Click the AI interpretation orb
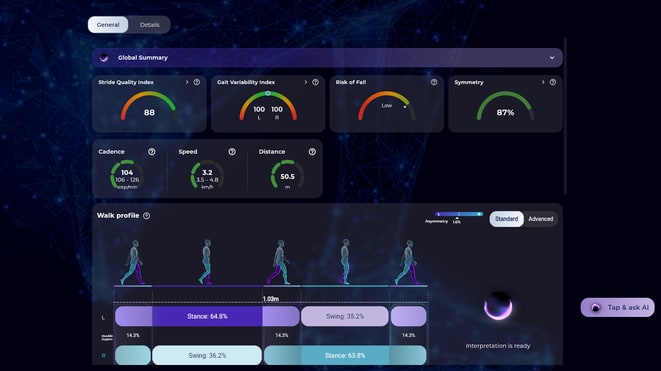Image resolution: width=661 pixels, height=371 pixels. (x=498, y=306)
